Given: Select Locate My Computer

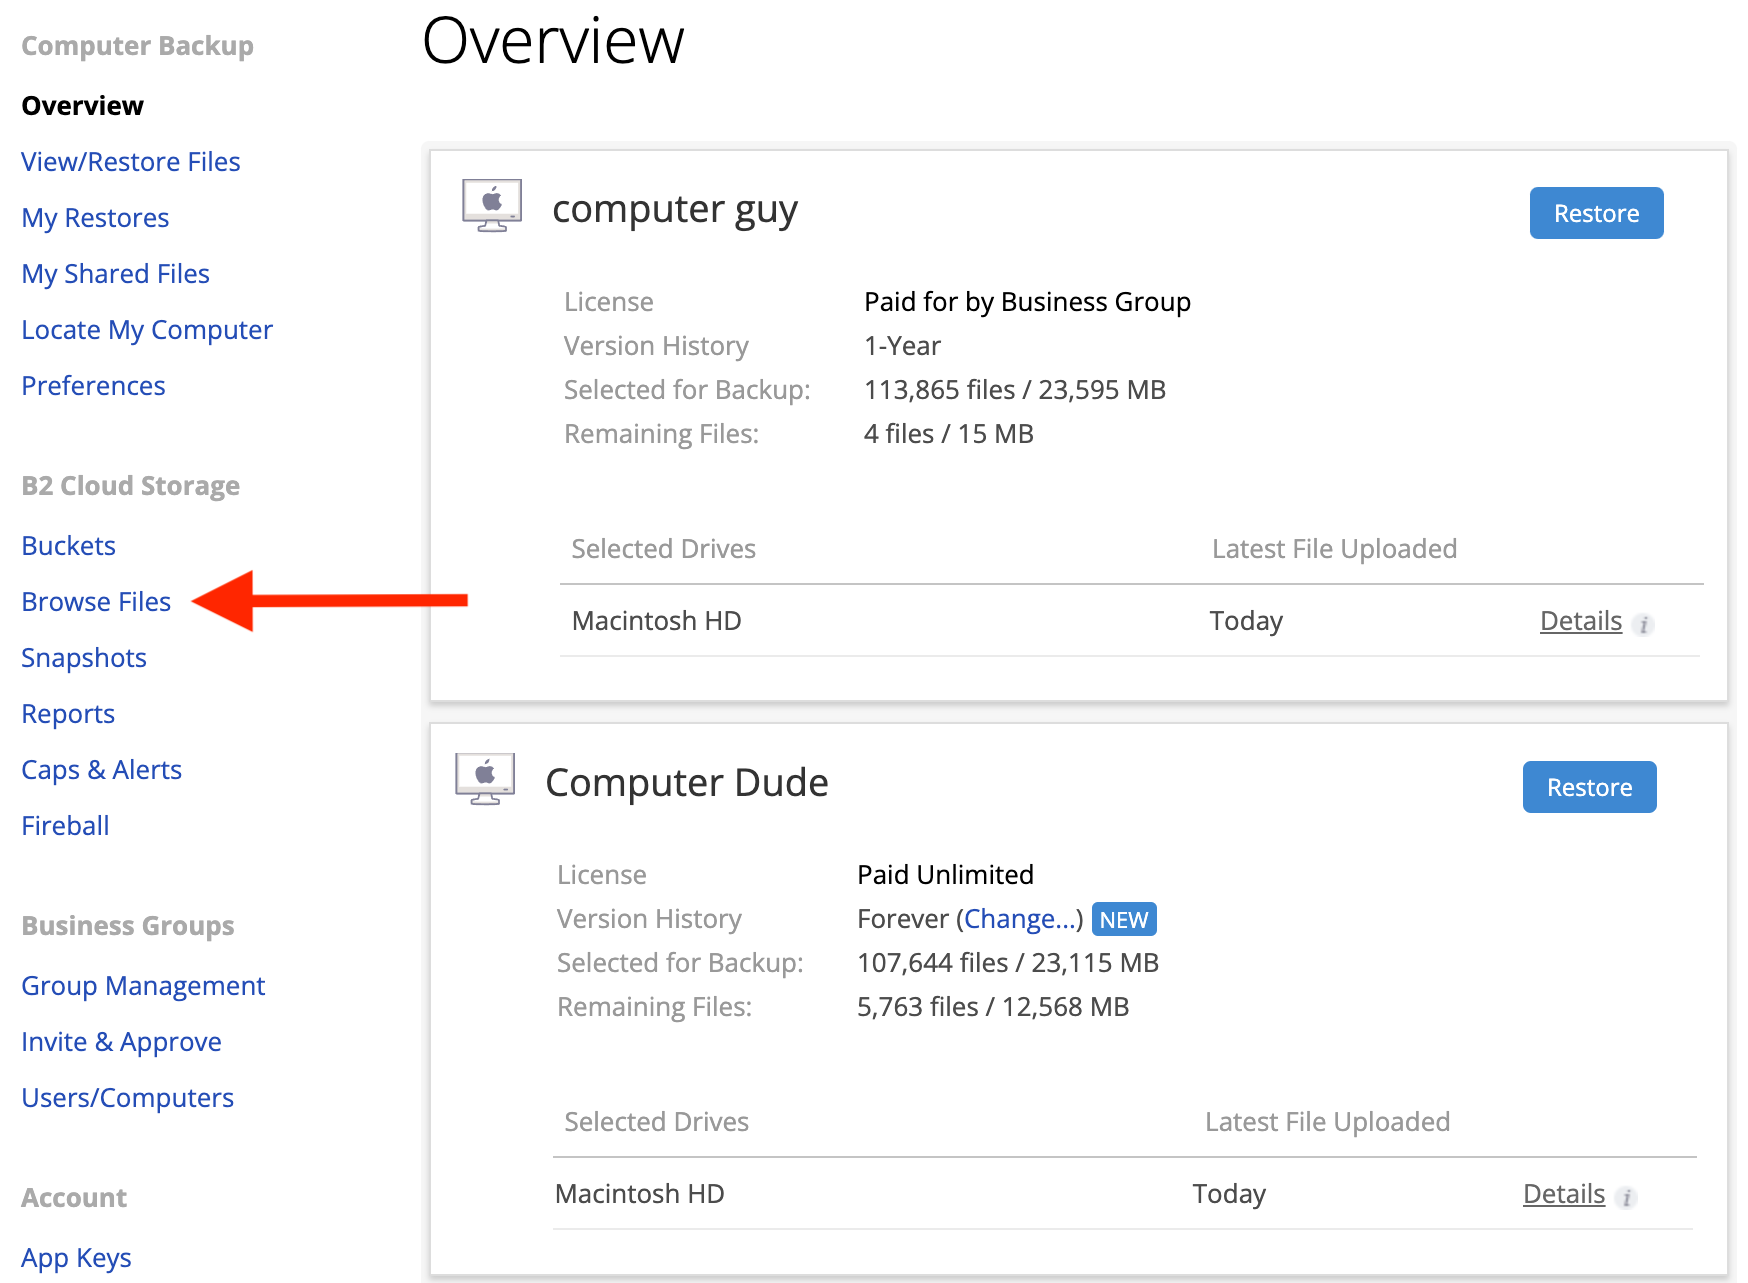Looking at the screenshot, I should [147, 330].
